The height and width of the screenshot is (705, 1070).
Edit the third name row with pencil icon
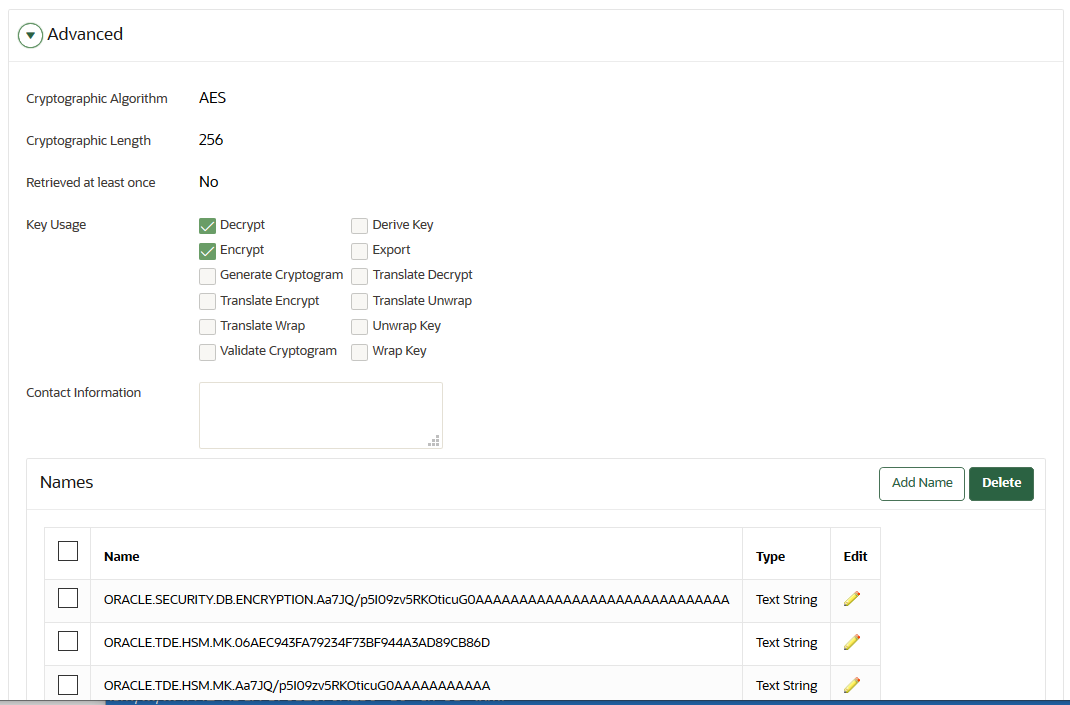point(852,684)
